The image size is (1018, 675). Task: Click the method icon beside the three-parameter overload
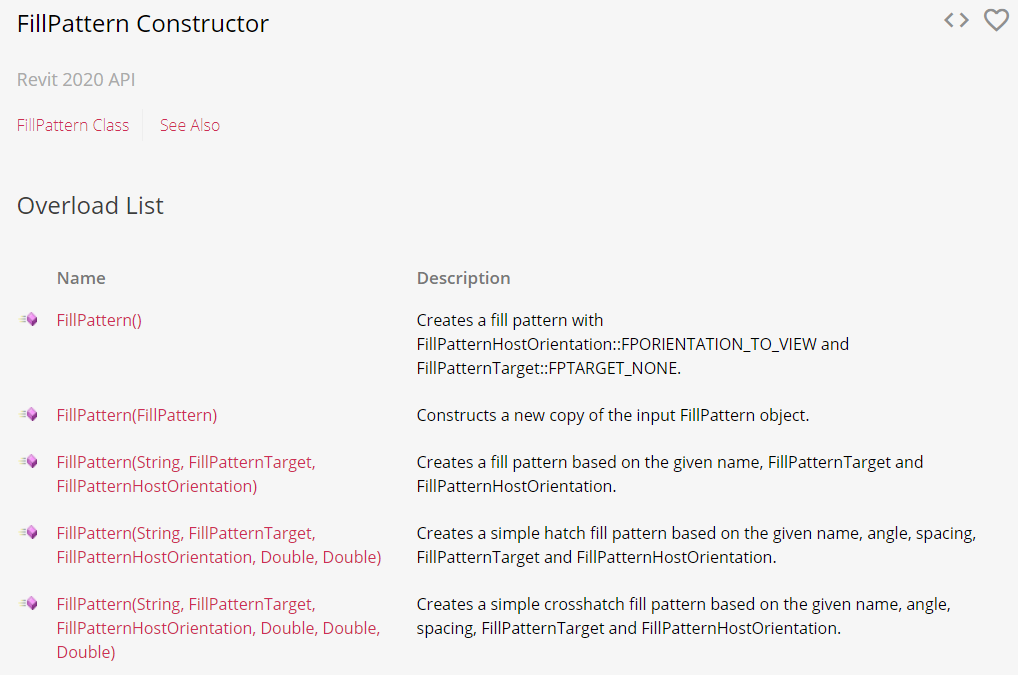[29, 462]
